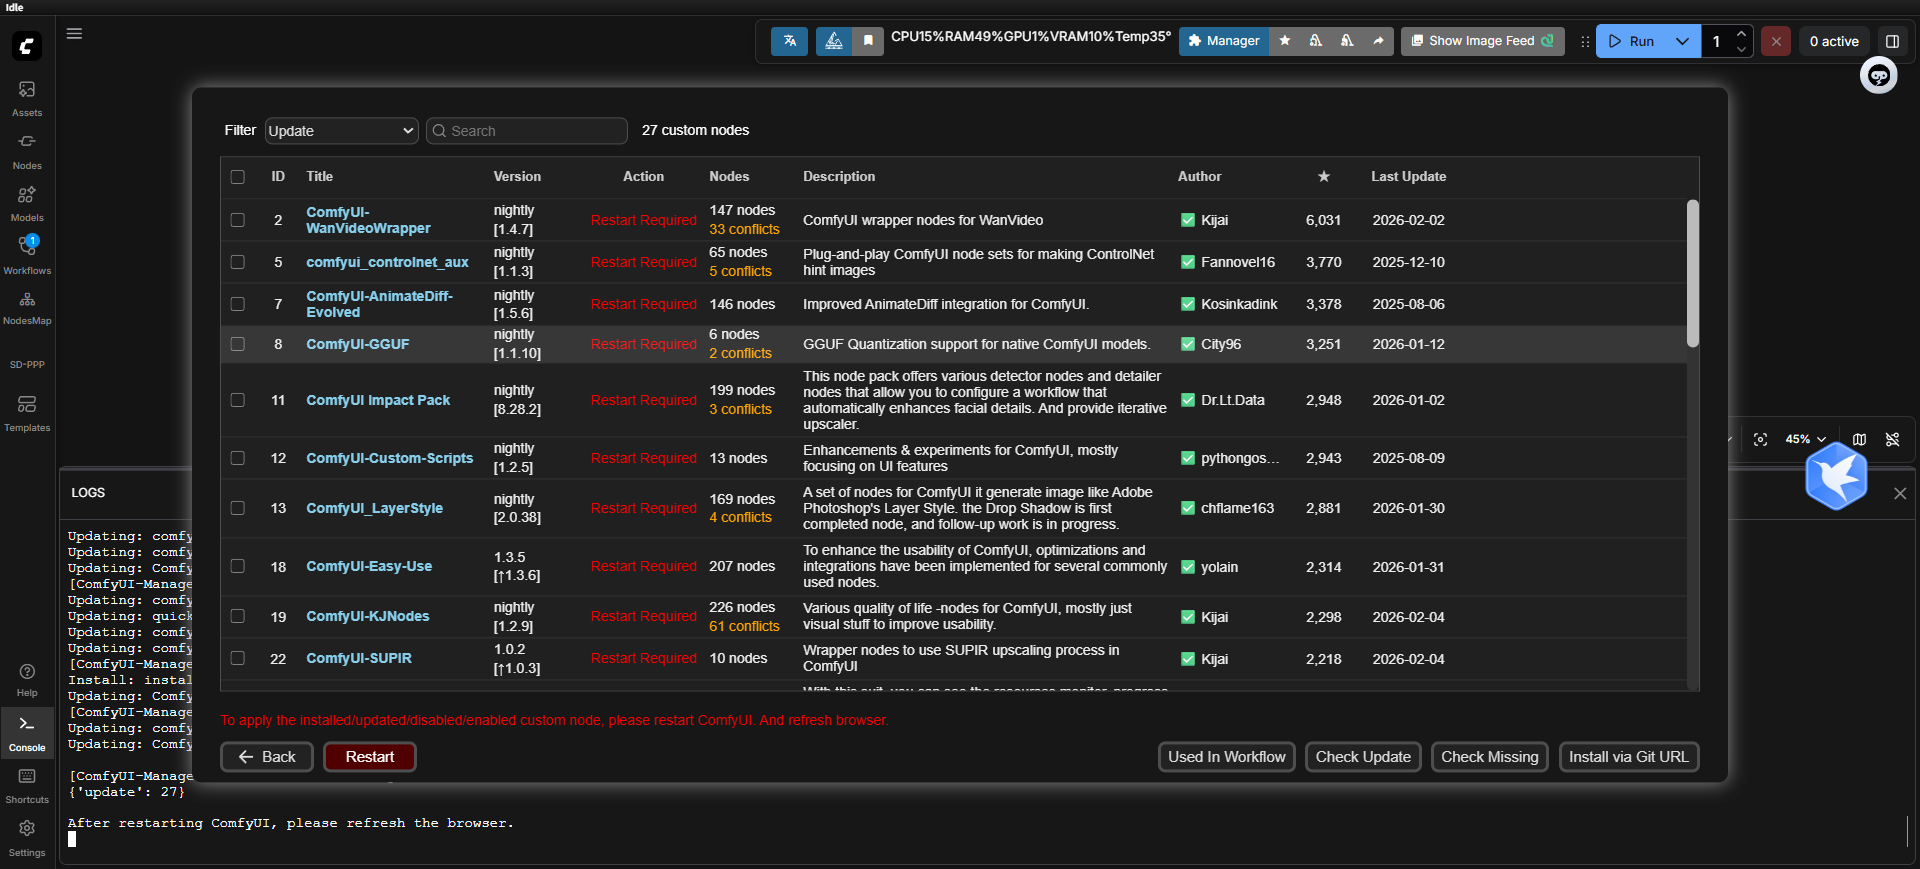The width and height of the screenshot is (1920, 869).
Task: Open the ComfyUI-SUPIR title link
Action: coord(359,659)
